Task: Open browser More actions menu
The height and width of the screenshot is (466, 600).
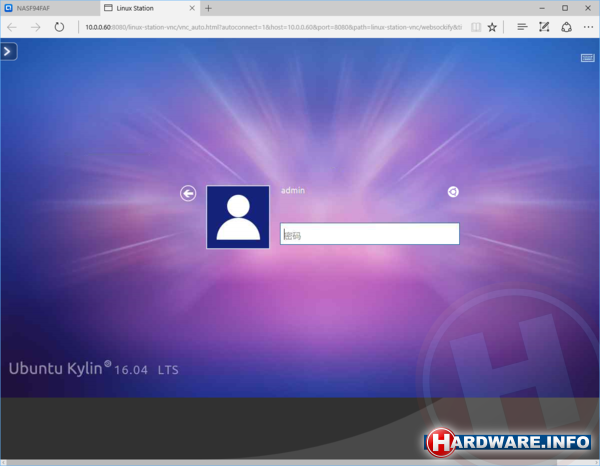Action: coord(589,27)
